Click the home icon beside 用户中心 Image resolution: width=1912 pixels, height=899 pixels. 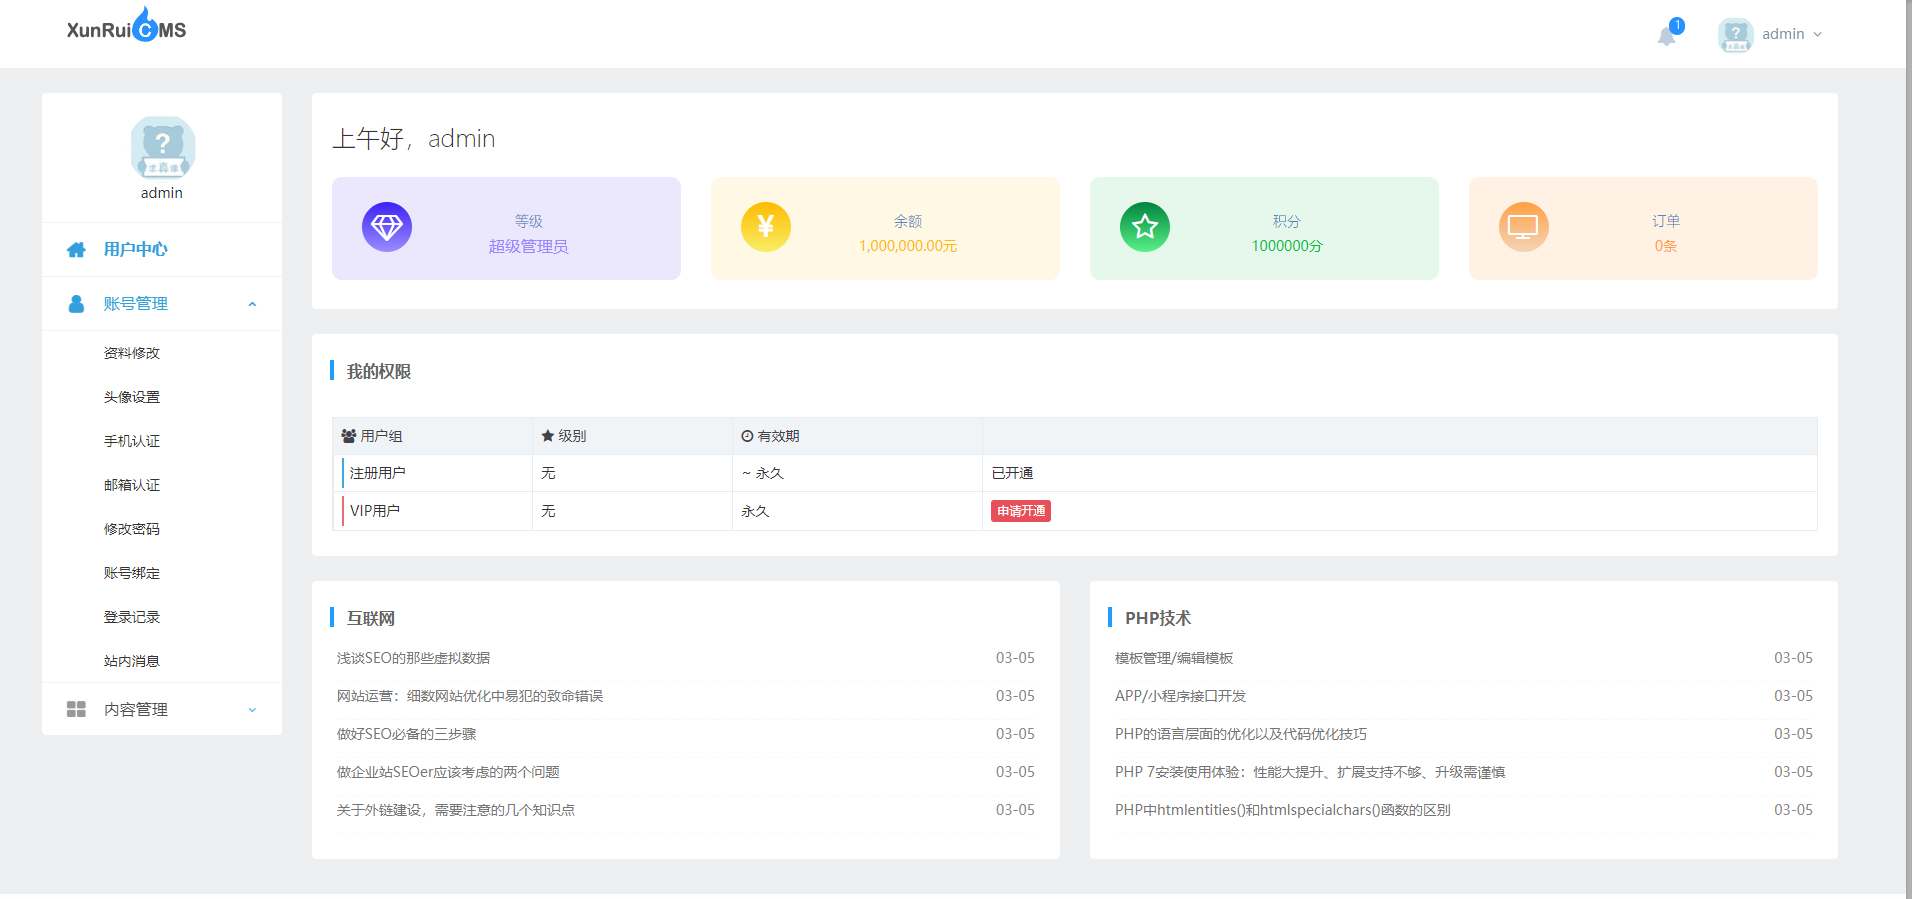tap(76, 249)
